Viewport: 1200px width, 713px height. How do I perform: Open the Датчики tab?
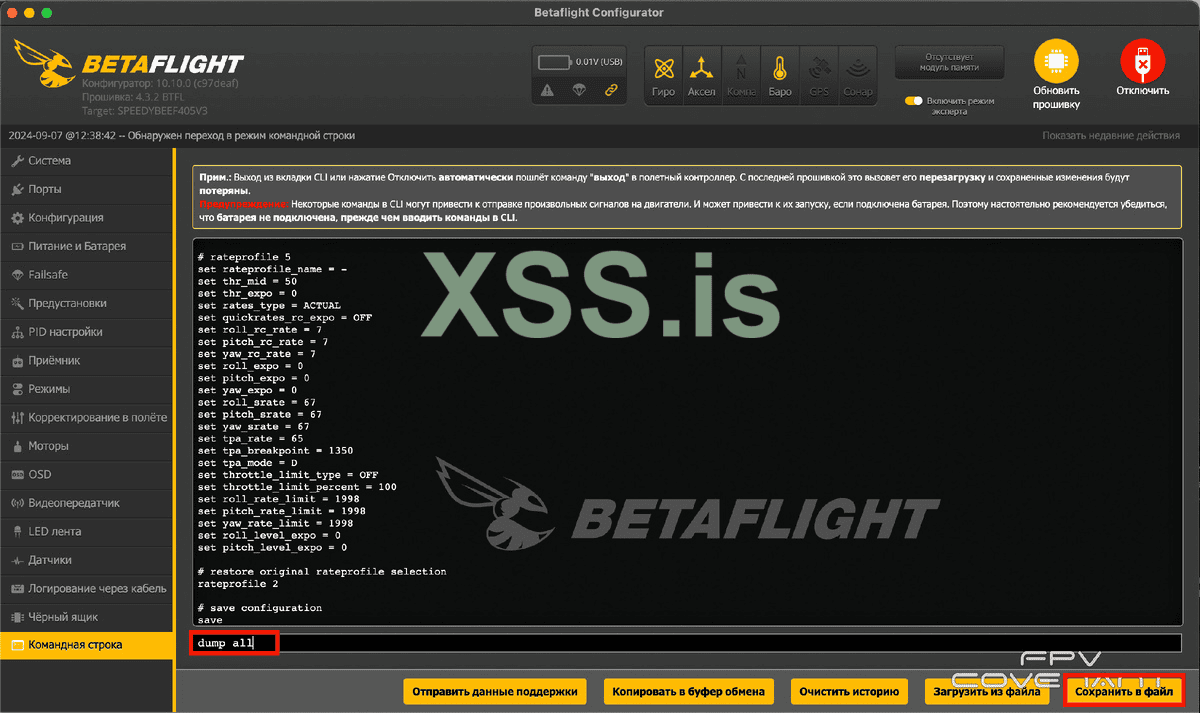[x=87, y=560]
